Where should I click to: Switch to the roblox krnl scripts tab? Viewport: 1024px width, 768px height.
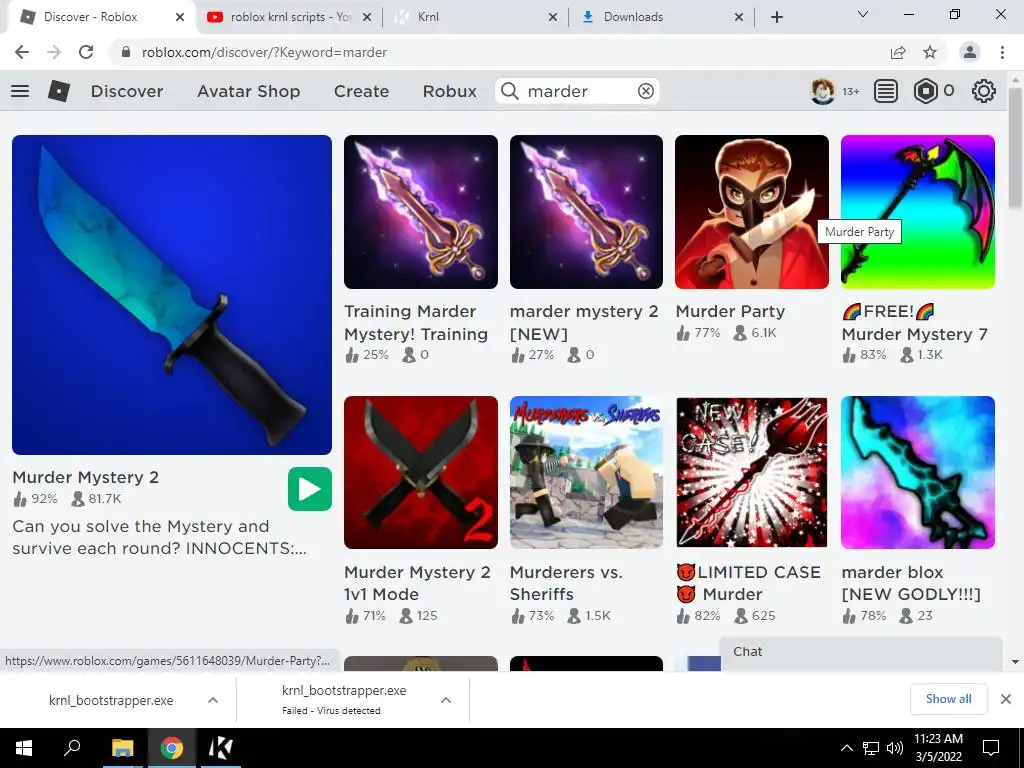click(x=289, y=17)
